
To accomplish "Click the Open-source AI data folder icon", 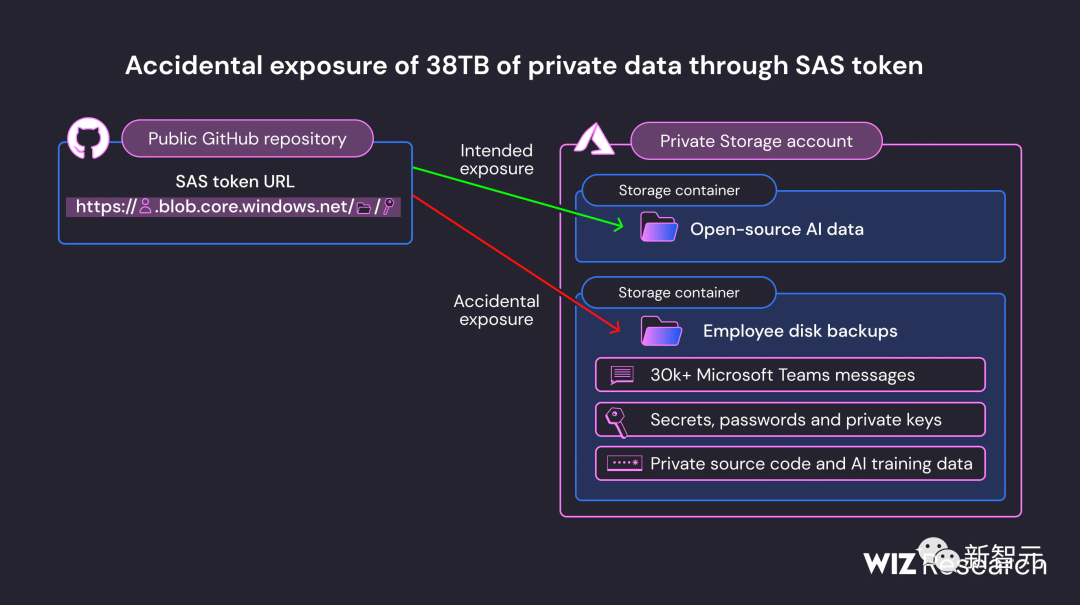I will coord(659,228).
